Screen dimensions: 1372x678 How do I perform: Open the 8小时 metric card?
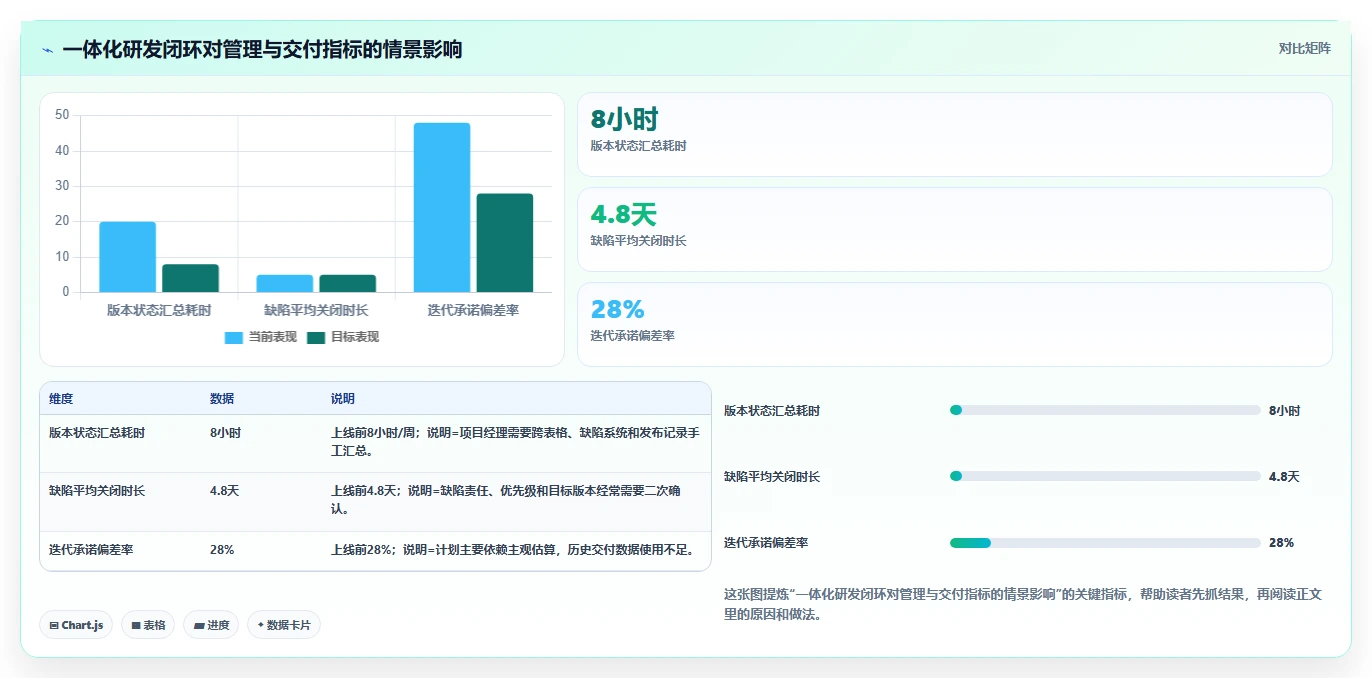coord(955,134)
